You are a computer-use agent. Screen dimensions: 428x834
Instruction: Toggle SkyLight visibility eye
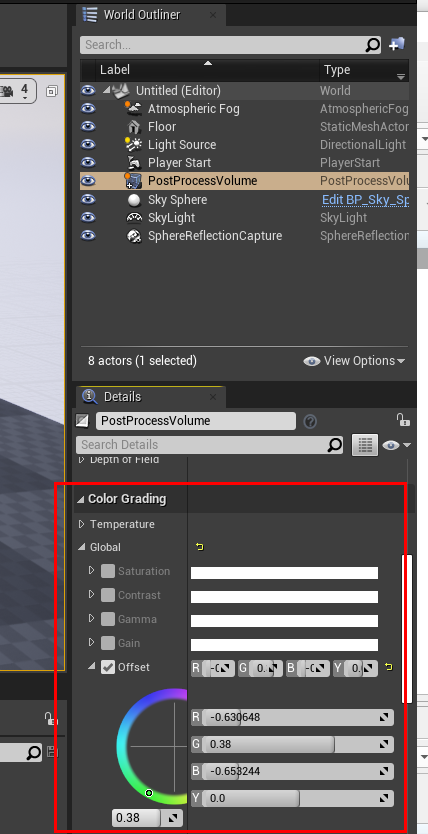(x=88, y=218)
